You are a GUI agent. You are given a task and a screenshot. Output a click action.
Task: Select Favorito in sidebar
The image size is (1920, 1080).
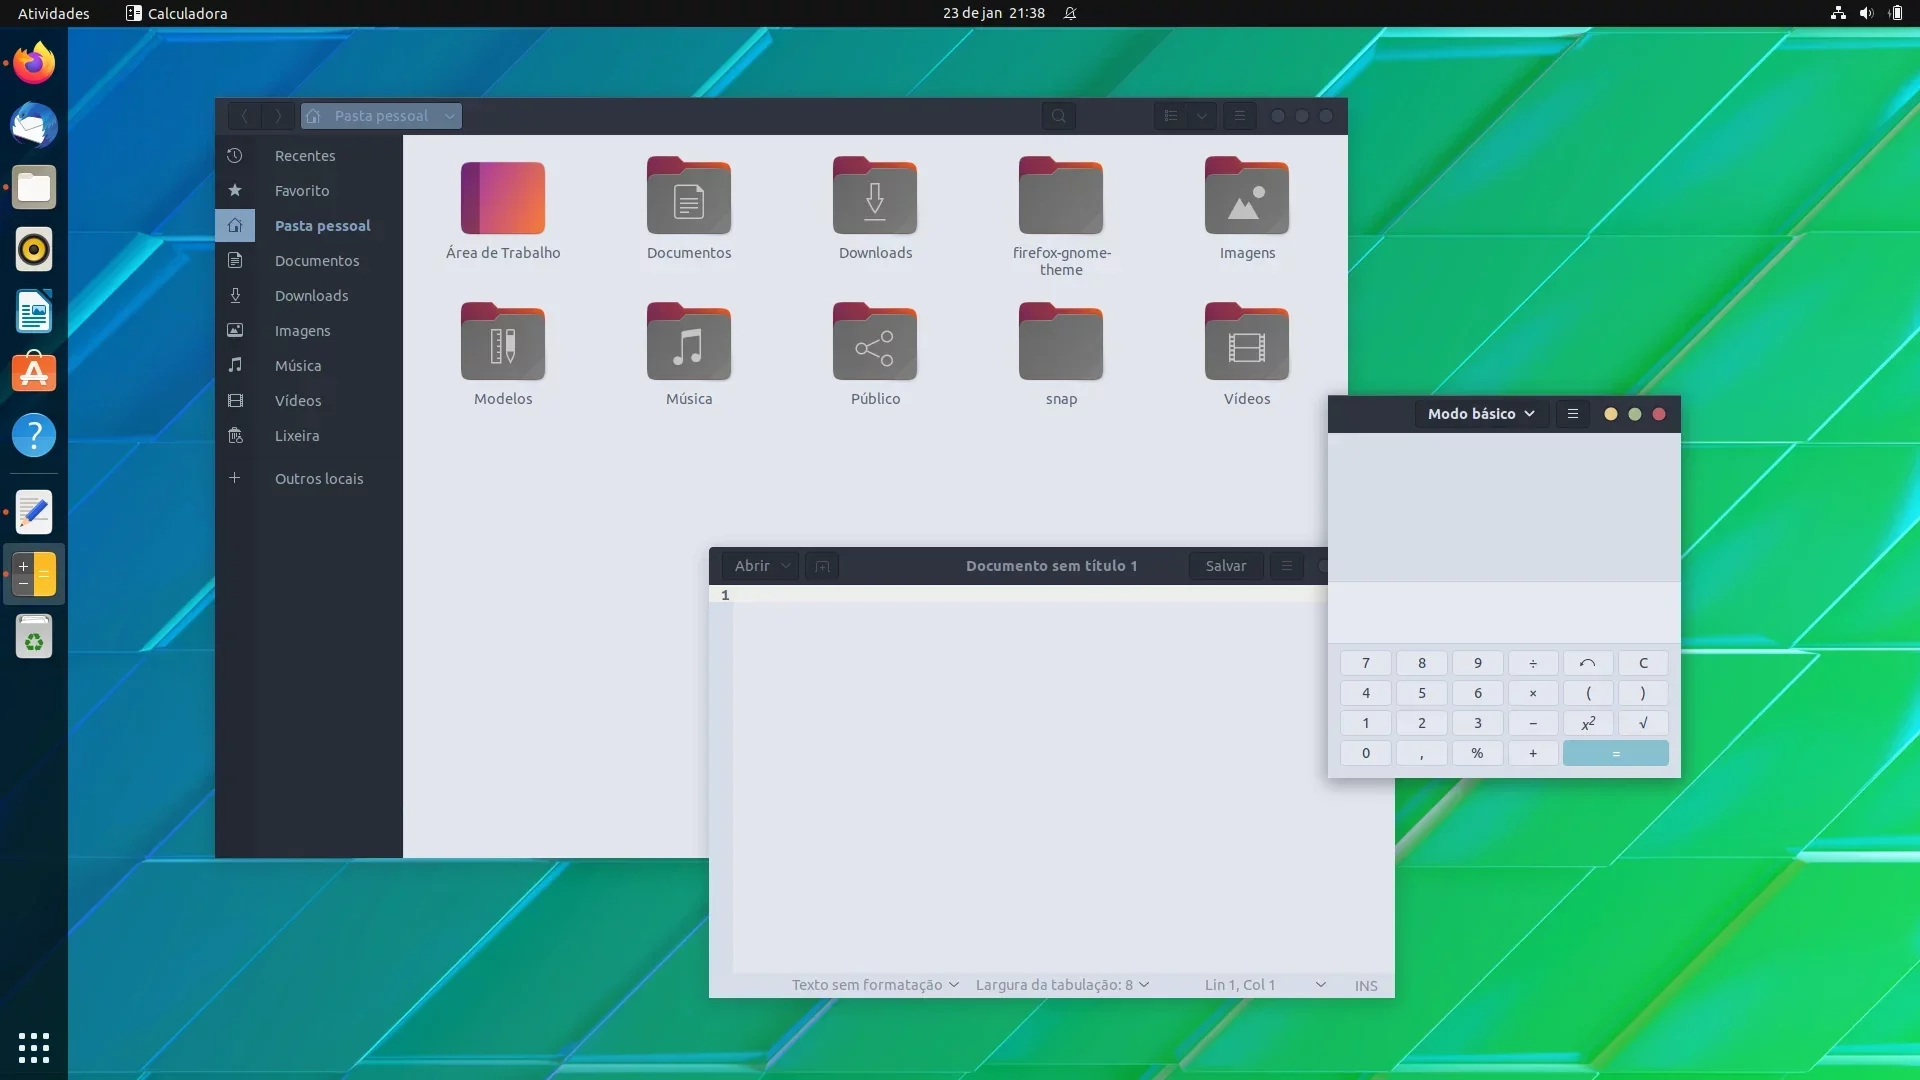[309, 191]
